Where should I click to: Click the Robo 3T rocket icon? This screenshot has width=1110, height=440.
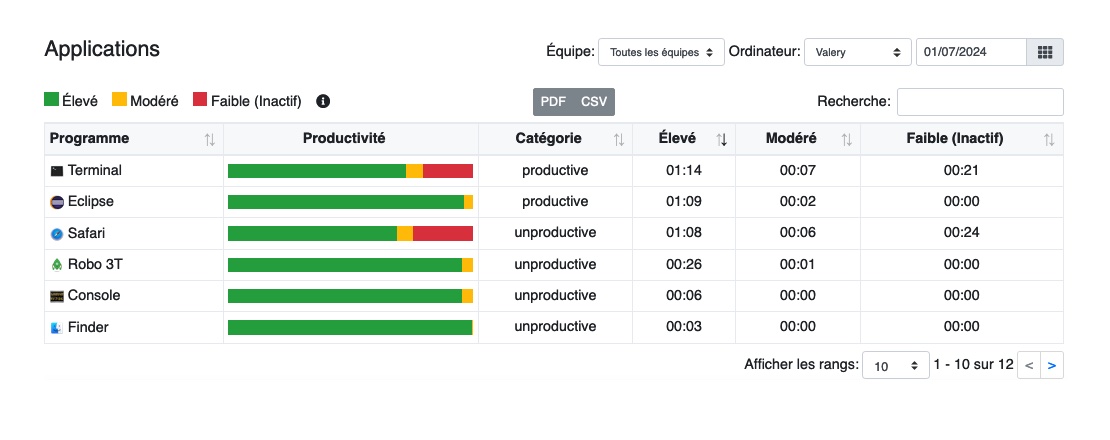(x=57, y=265)
